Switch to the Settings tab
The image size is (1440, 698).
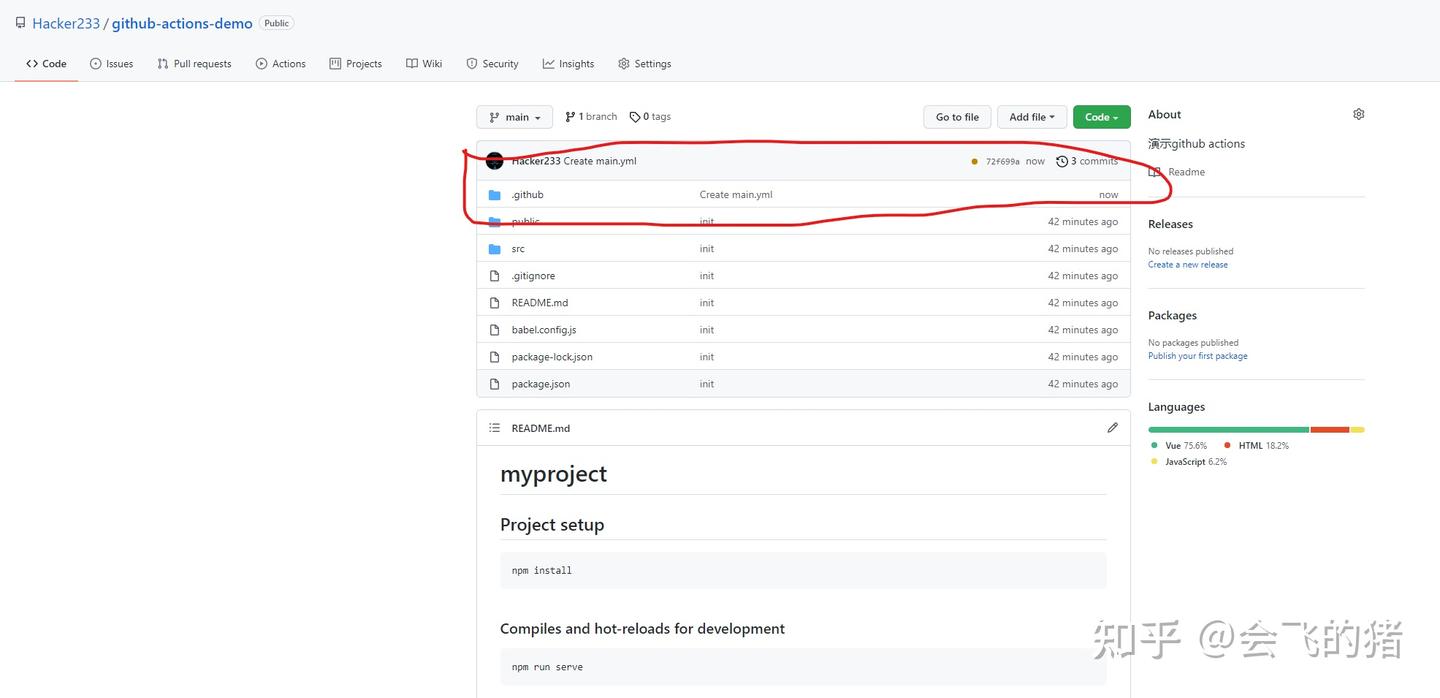(x=644, y=63)
